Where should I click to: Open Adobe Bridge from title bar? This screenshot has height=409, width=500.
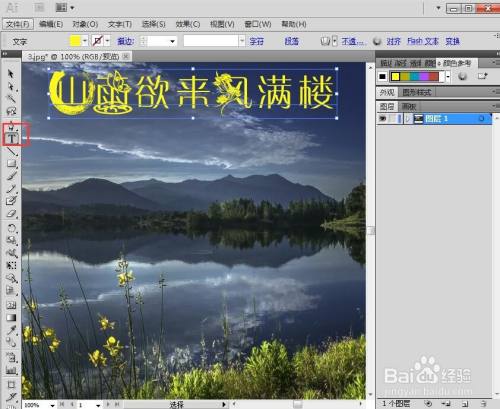pos(39,7)
